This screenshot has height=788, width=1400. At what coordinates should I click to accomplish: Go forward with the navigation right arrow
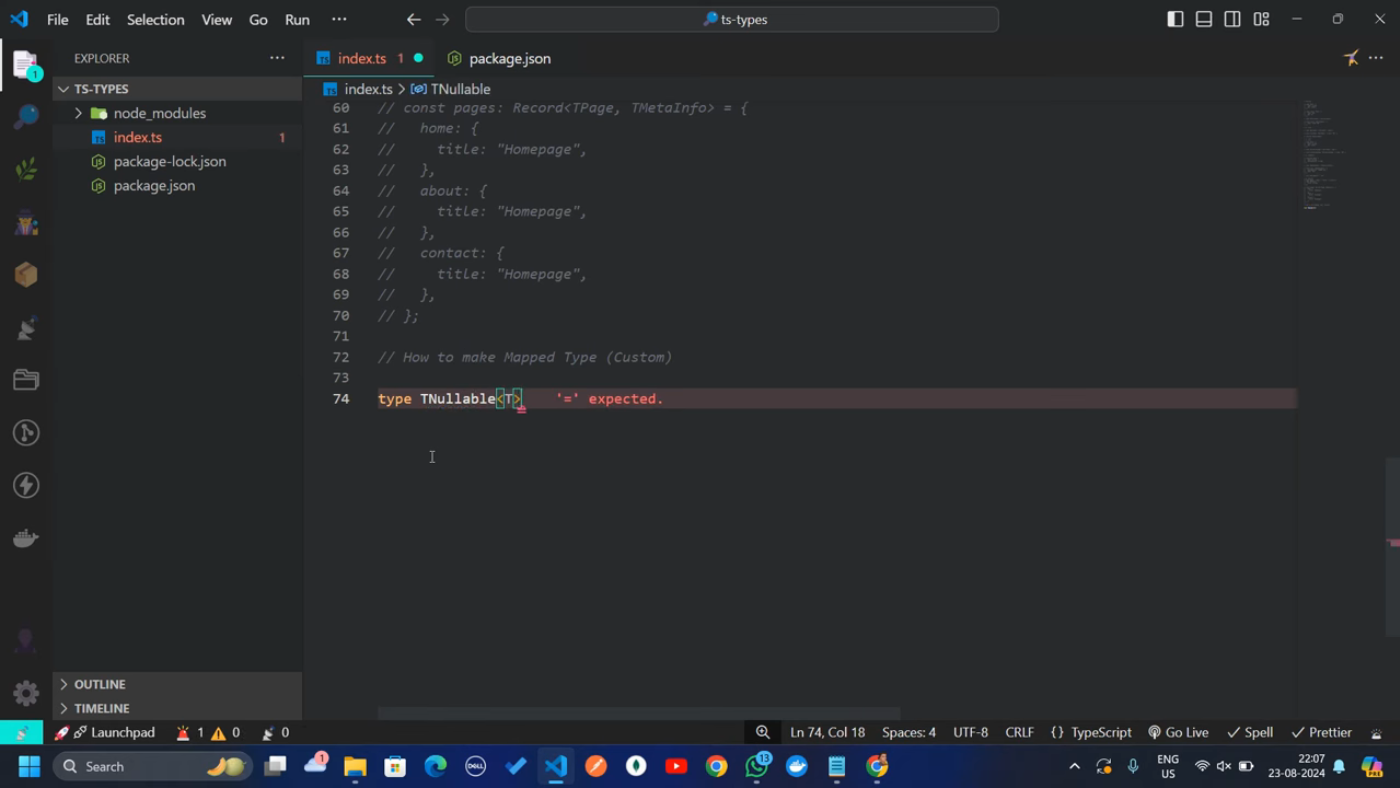(x=442, y=19)
